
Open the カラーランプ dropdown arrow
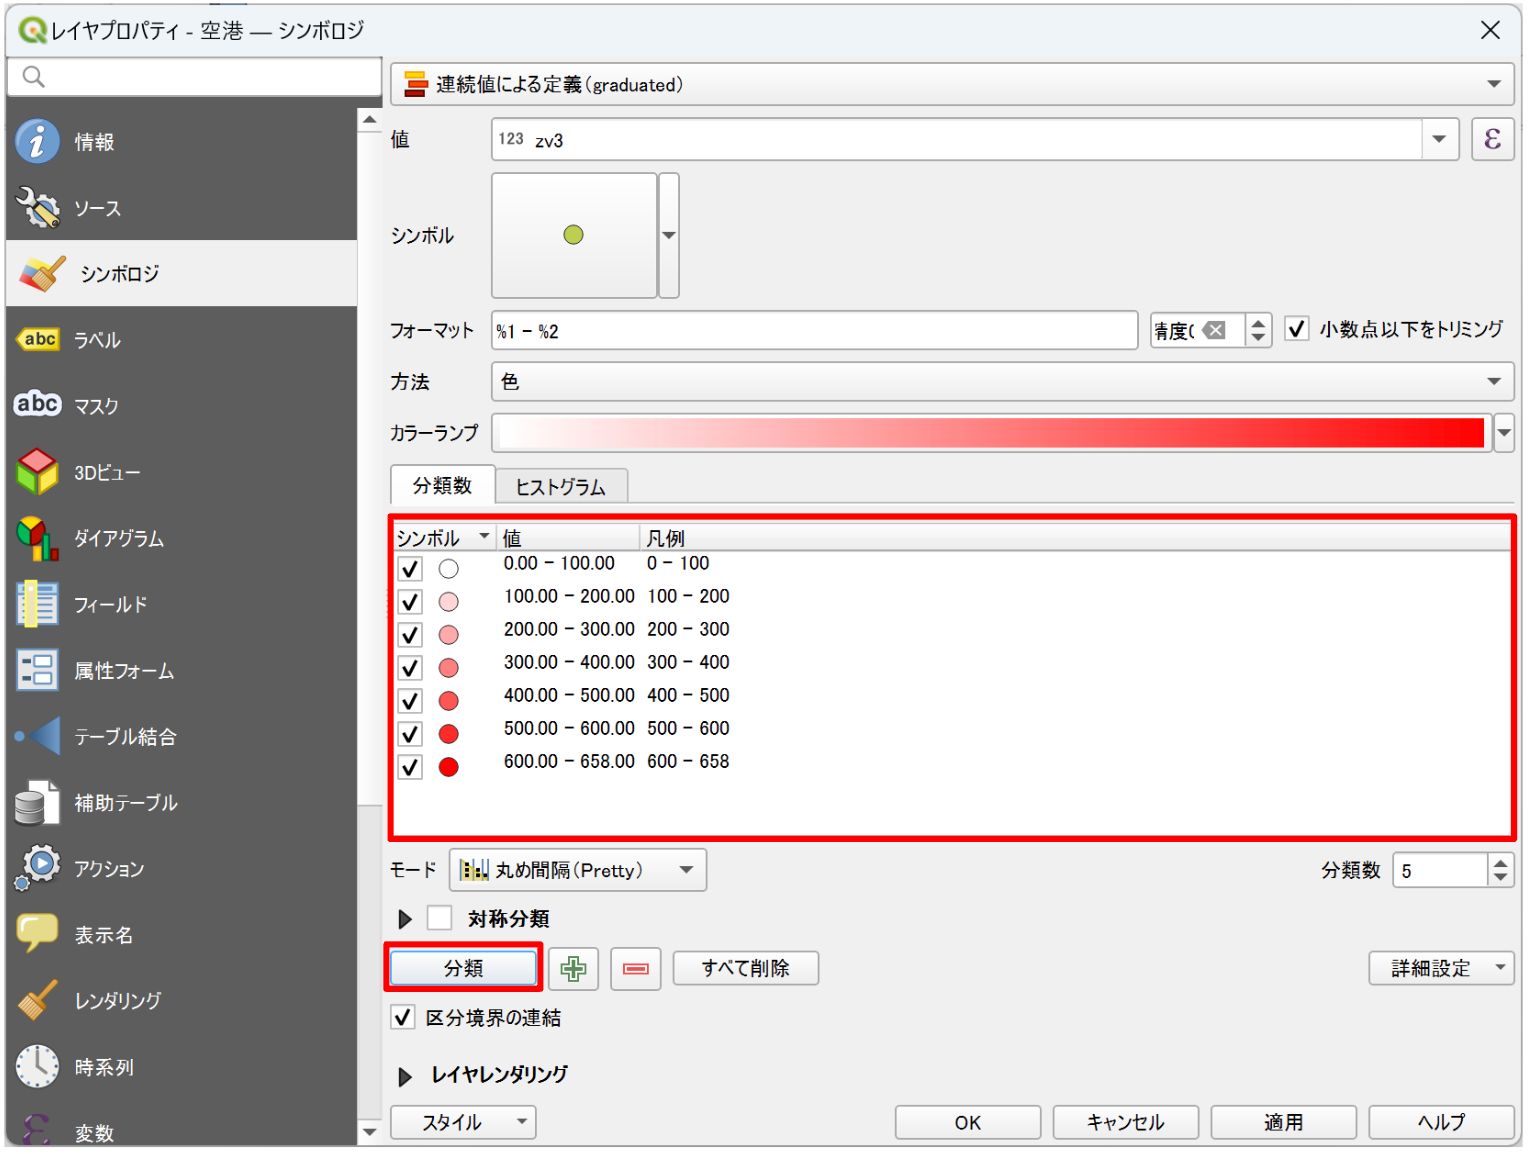click(x=1504, y=433)
